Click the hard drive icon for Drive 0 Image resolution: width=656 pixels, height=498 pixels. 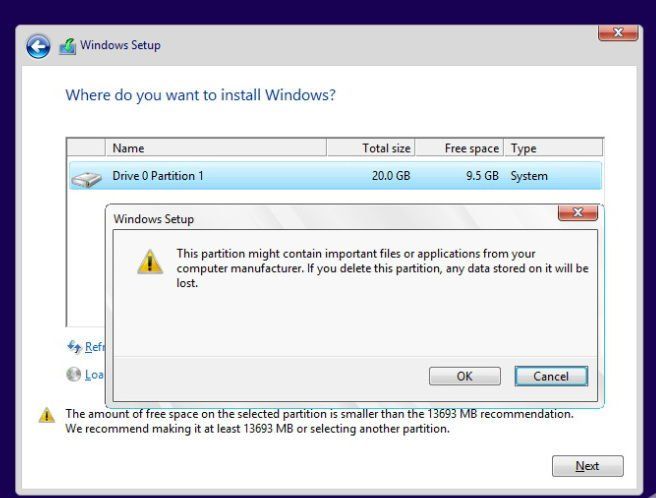pos(87,179)
